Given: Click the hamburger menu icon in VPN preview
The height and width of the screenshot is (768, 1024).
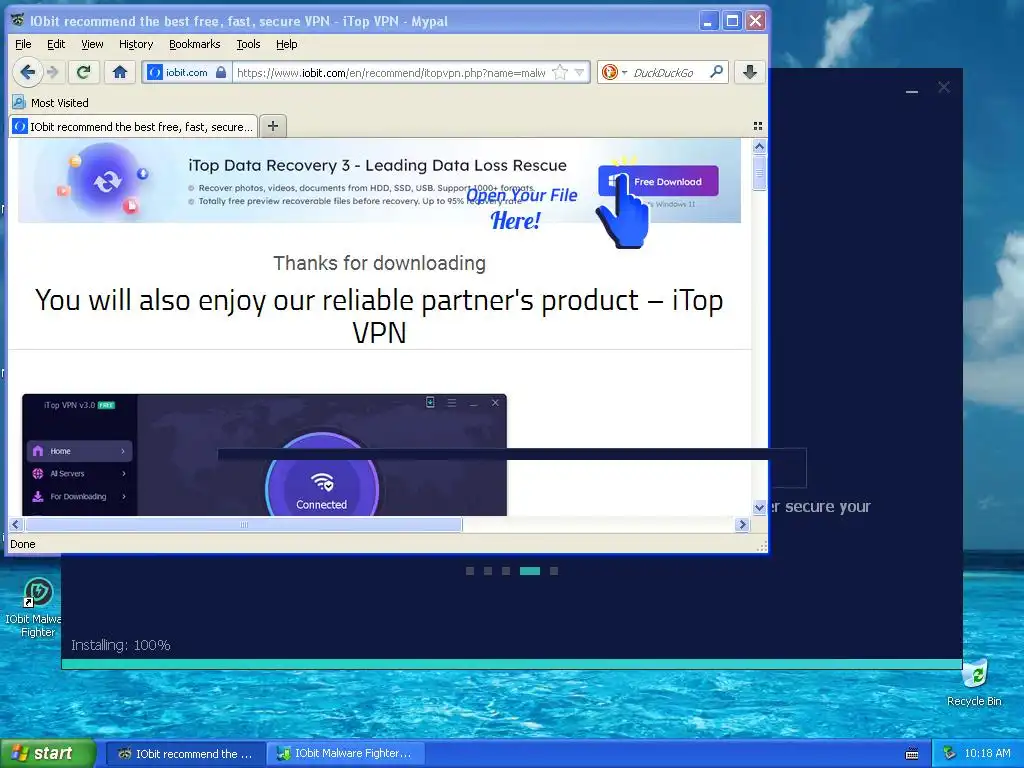Looking at the screenshot, I should point(452,402).
